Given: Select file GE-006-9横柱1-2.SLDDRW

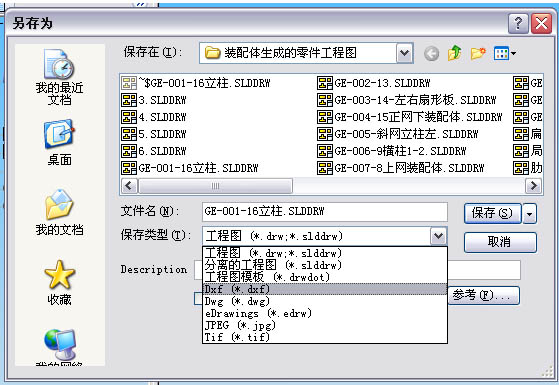Looking at the screenshot, I should tap(392, 151).
